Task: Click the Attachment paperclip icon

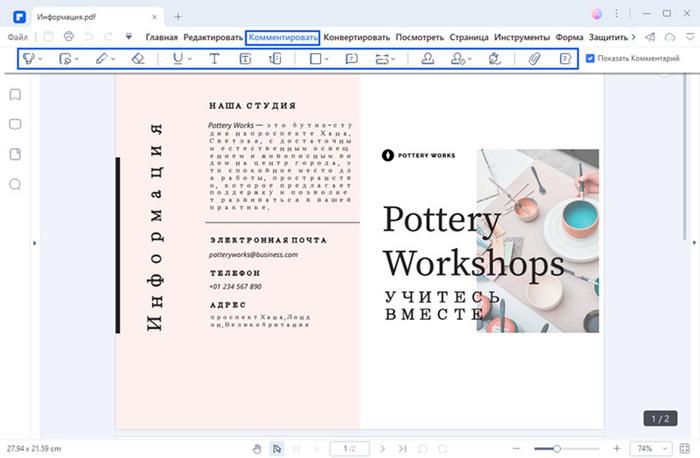Action: point(534,59)
